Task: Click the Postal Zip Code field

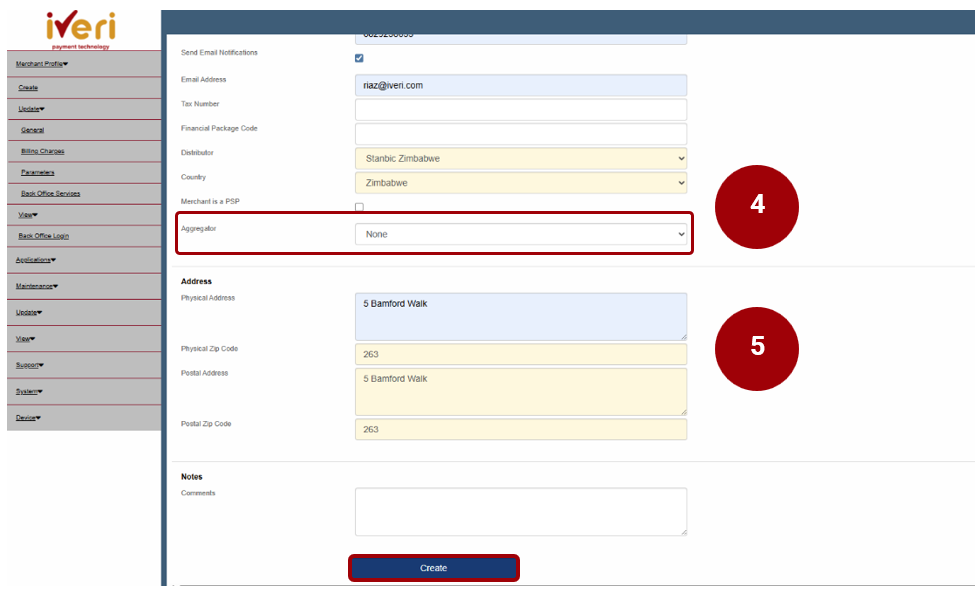Action: coord(521,429)
